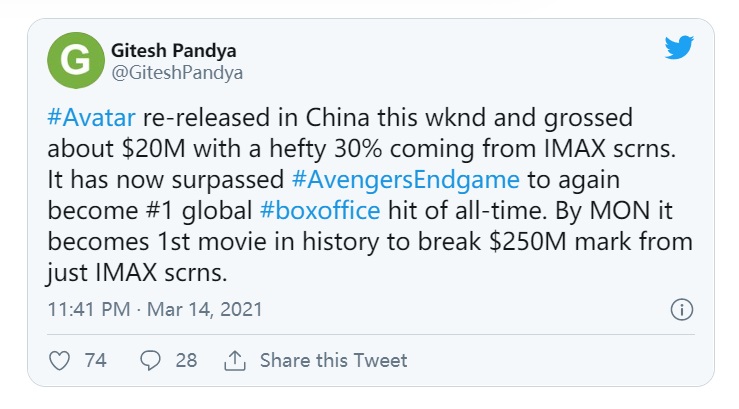Click the 74 likes count
The height and width of the screenshot is (409, 739).
(95, 360)
